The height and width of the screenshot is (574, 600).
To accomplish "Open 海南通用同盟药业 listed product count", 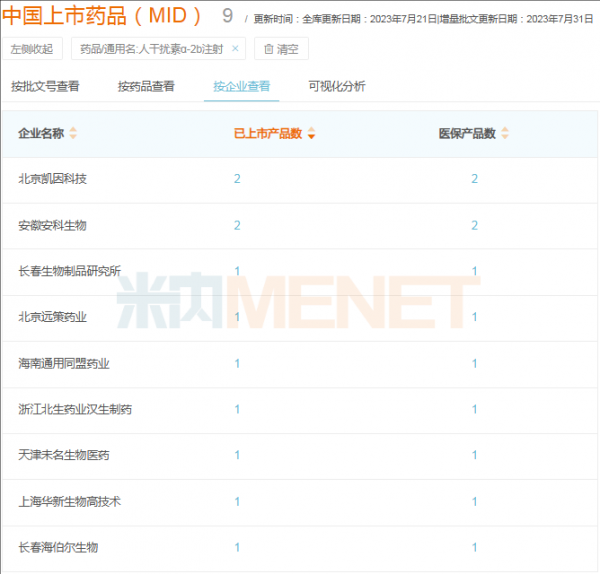I will coord(237,363).
